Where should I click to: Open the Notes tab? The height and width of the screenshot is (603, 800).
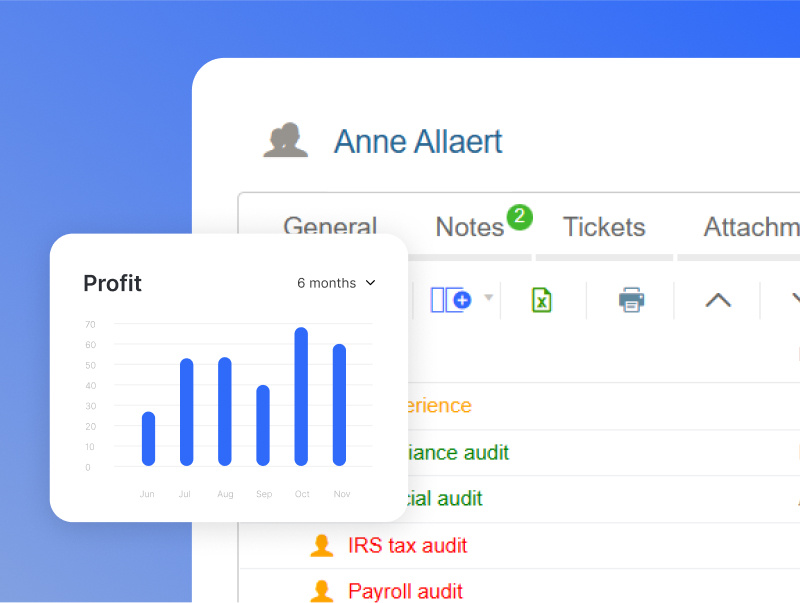pyautogui.click(x=470, y=227)
